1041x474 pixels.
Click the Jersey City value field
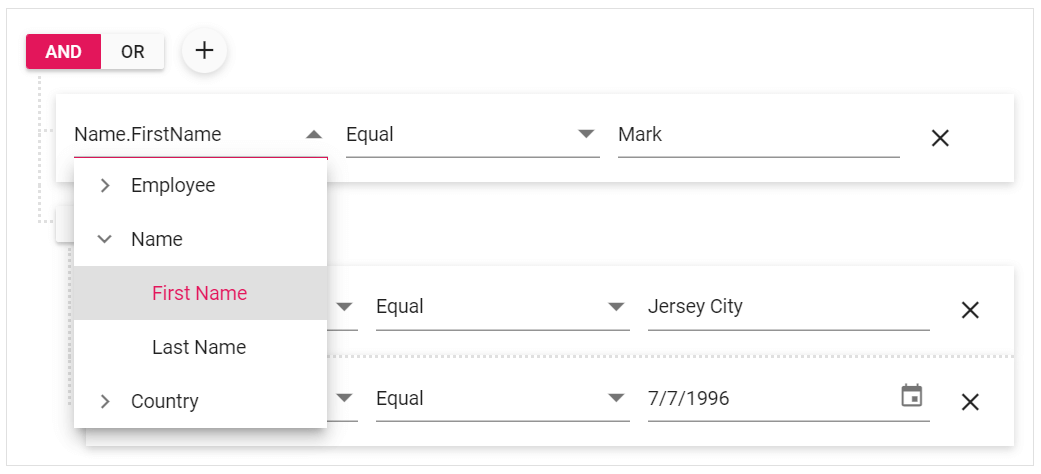787,307
